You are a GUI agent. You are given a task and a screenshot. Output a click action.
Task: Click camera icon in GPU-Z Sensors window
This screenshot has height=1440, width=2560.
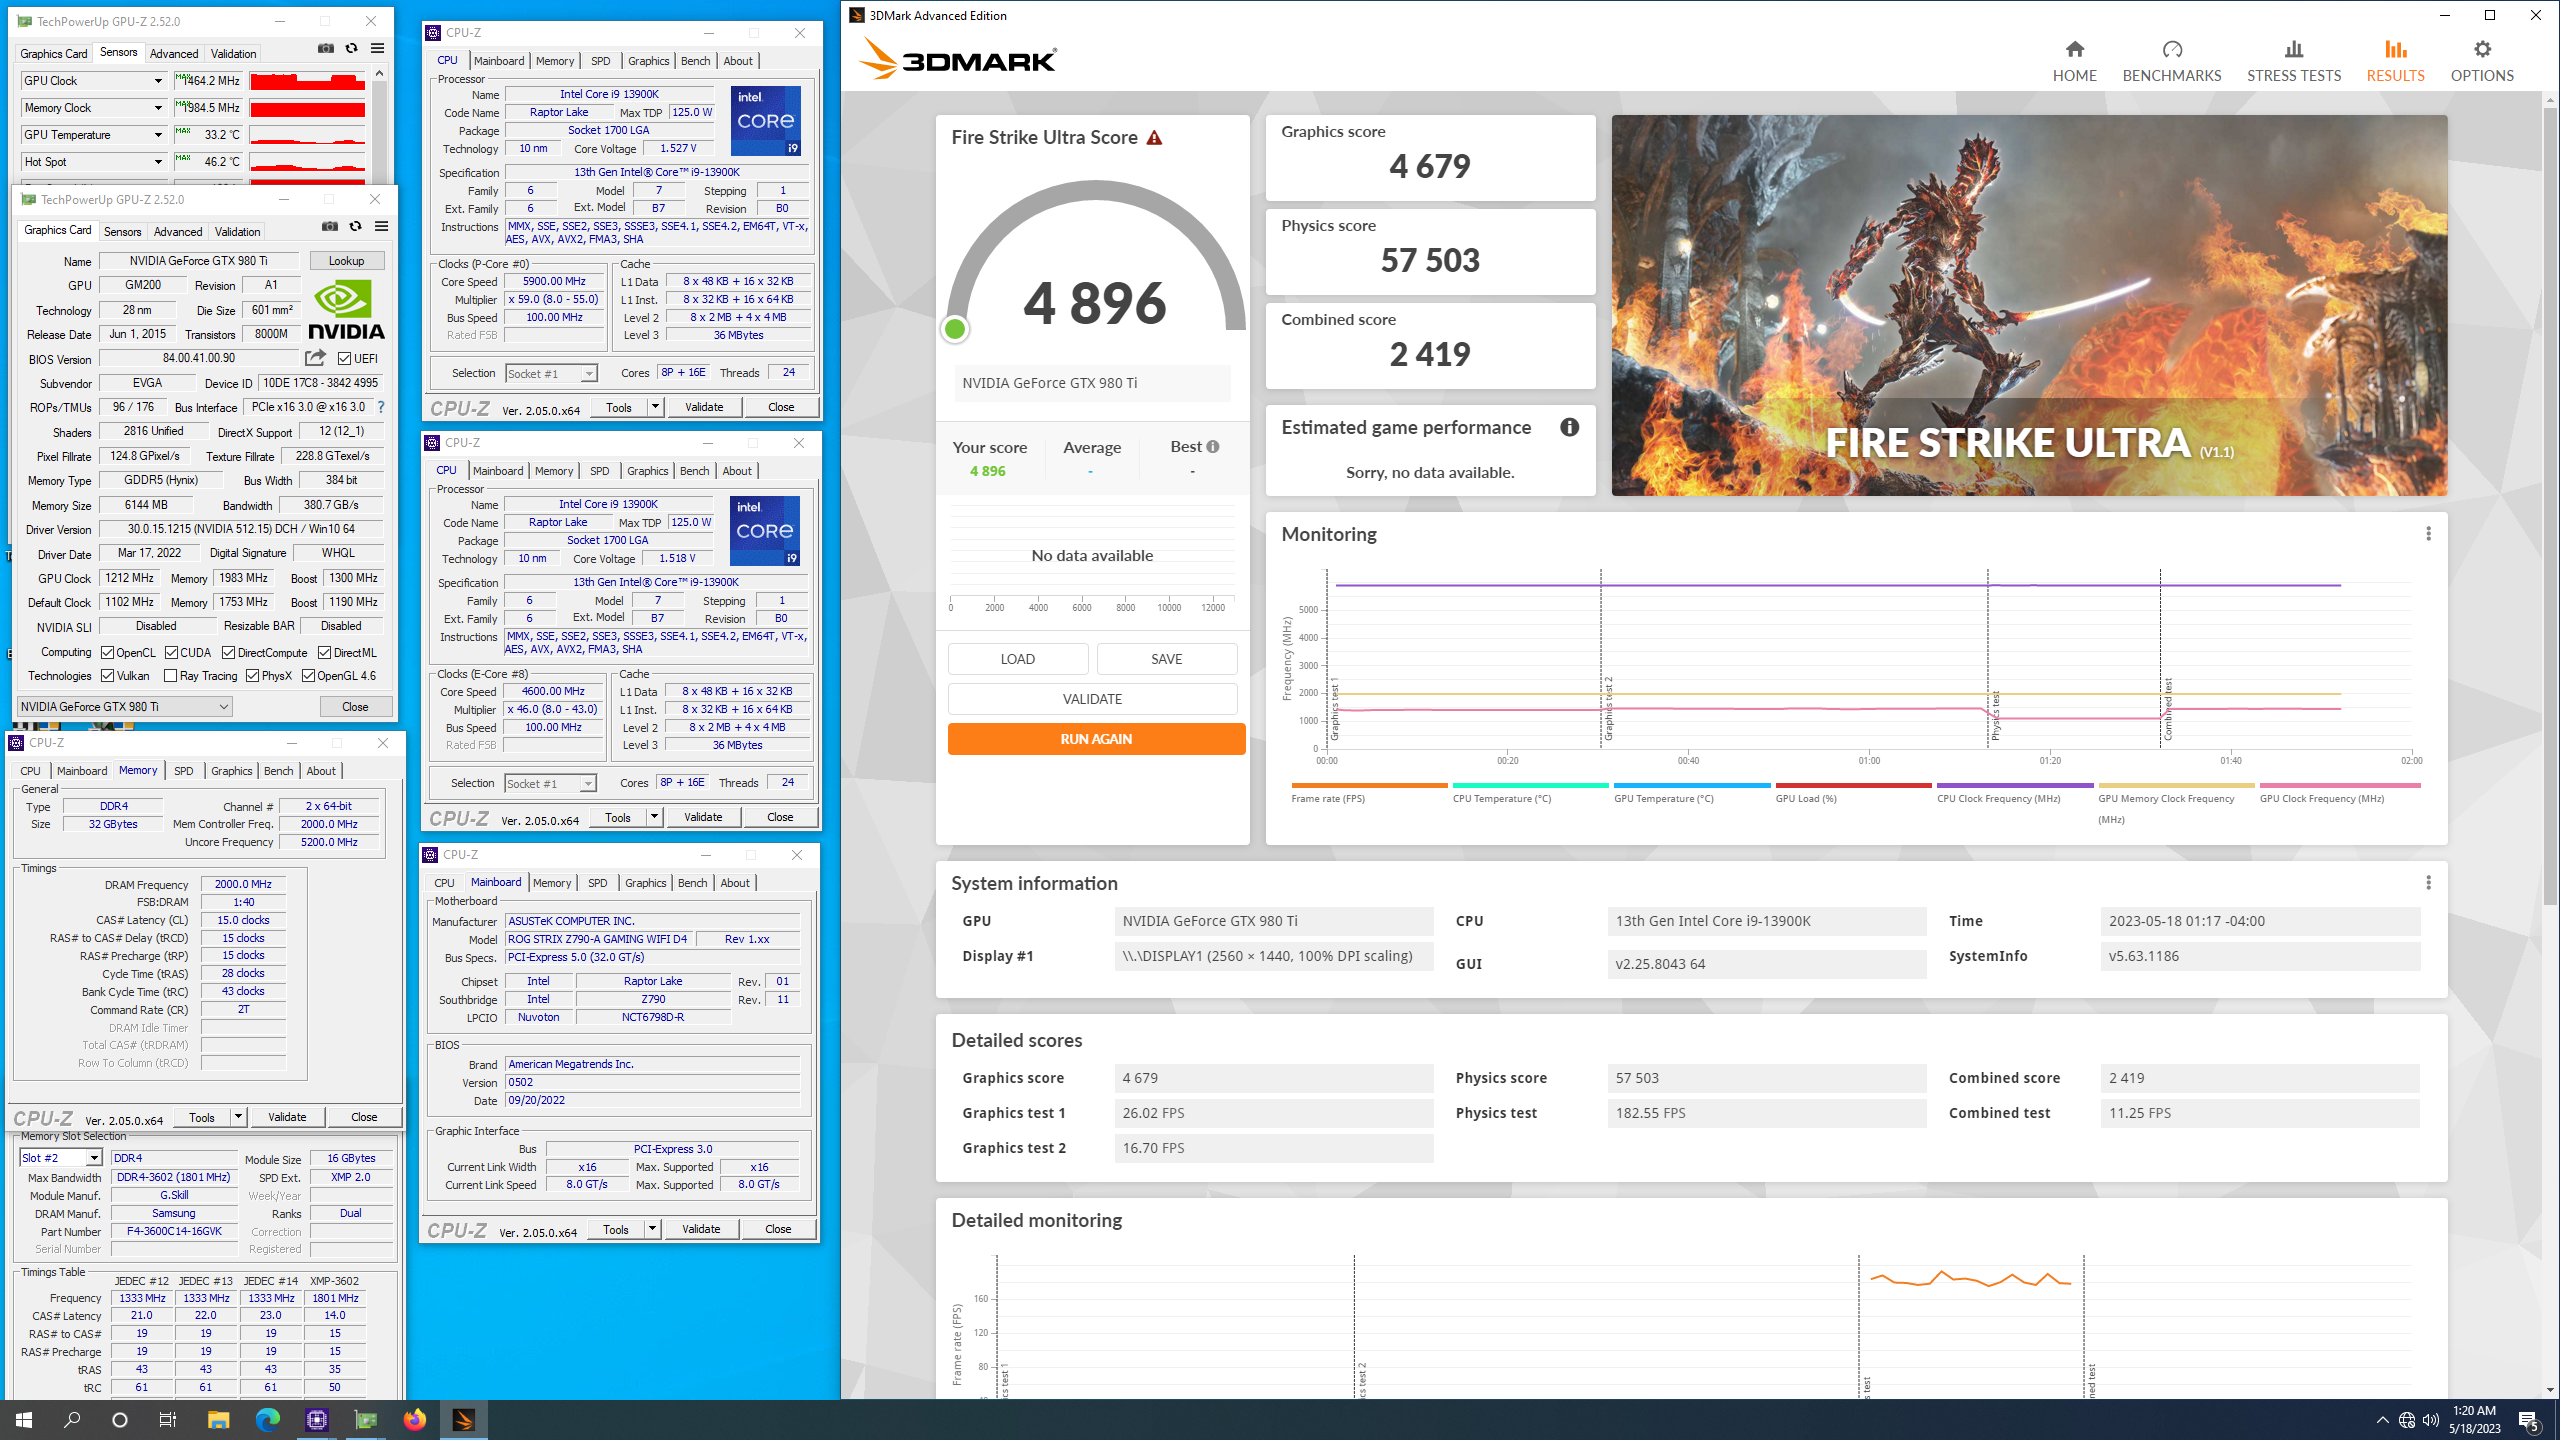325,48
